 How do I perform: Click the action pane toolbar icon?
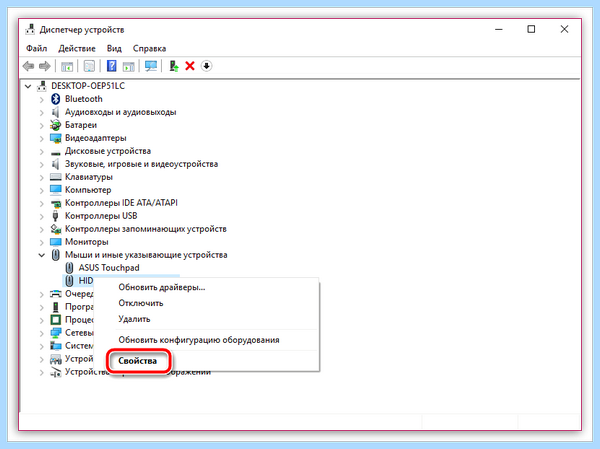[129, 66]
